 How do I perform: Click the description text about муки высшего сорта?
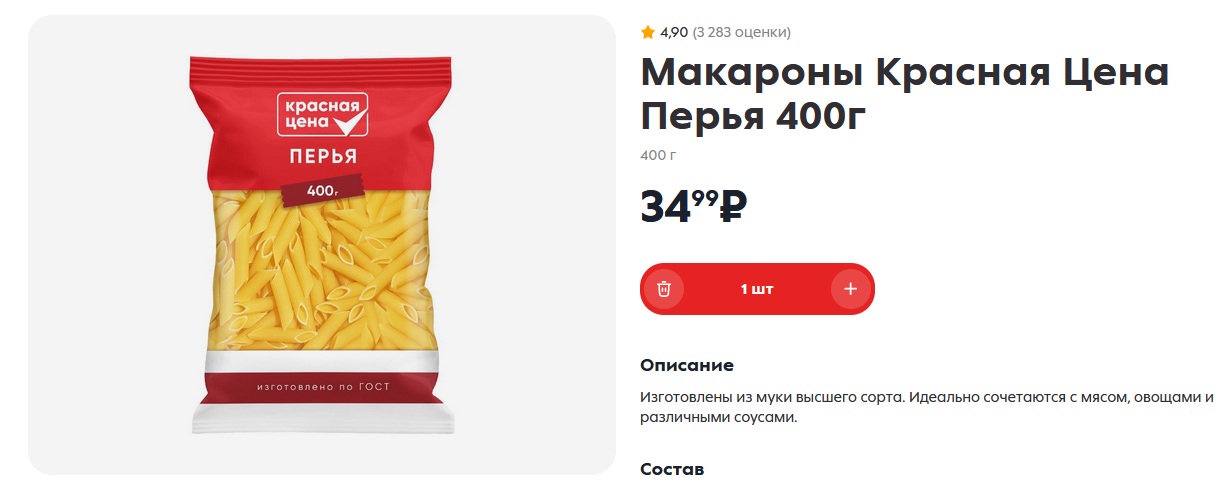point(927,407)
